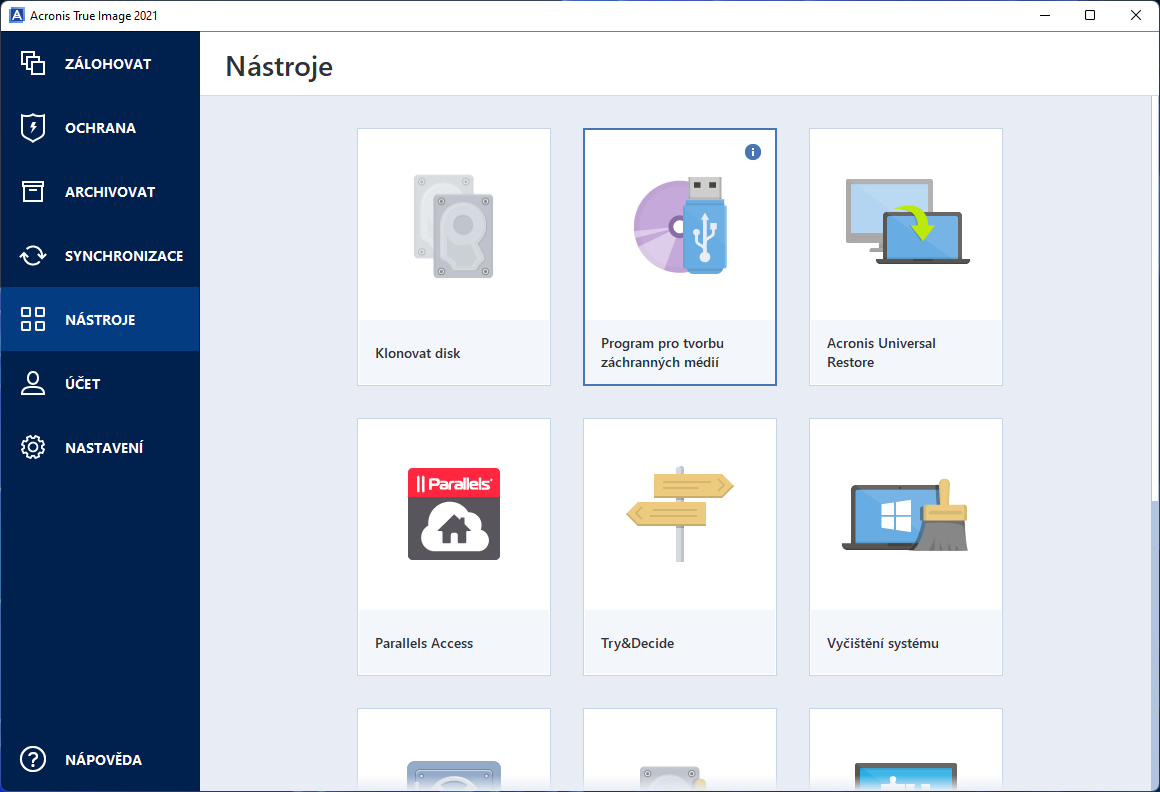Open Parallels Access tool
1160x792 pixels.
pos(453,546)
